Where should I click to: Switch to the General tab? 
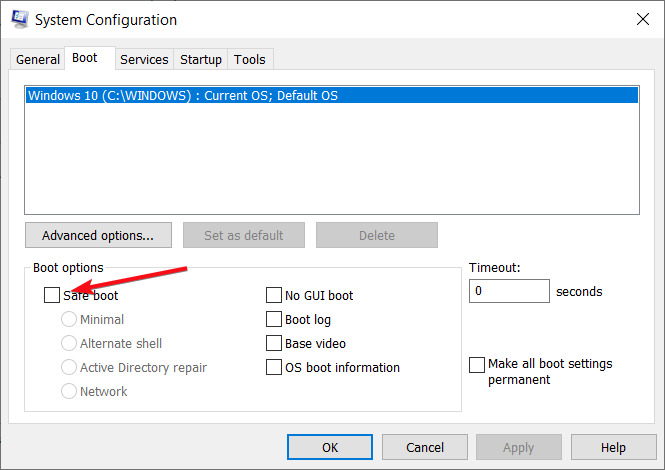tap(38, 60)
